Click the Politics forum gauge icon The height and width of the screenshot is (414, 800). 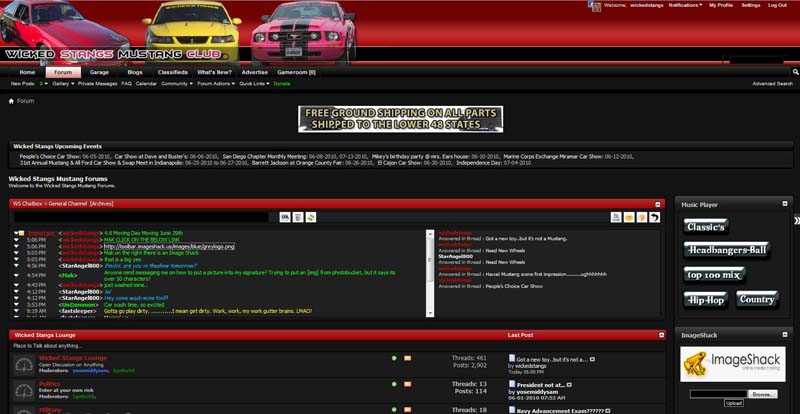pos(23,391)
